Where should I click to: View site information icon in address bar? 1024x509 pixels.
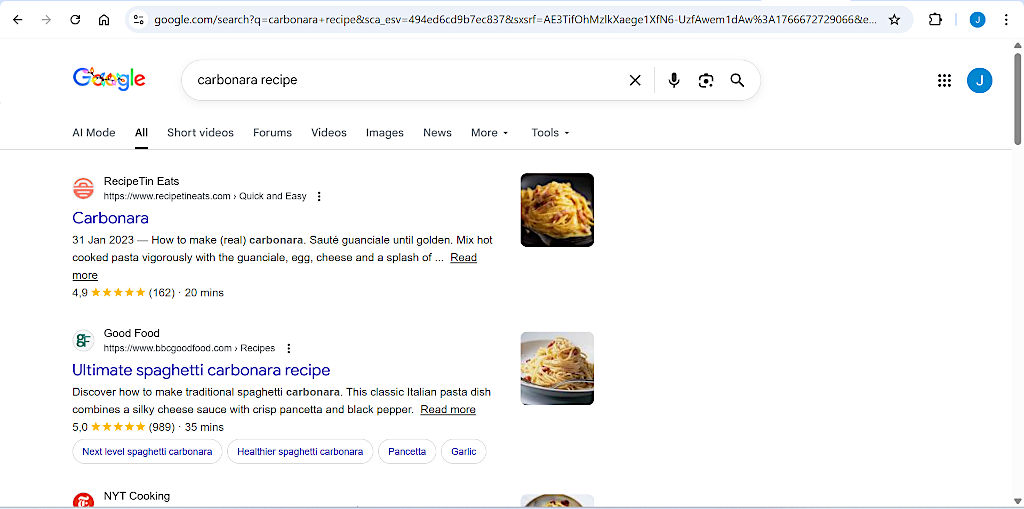[x=138, y=20]
